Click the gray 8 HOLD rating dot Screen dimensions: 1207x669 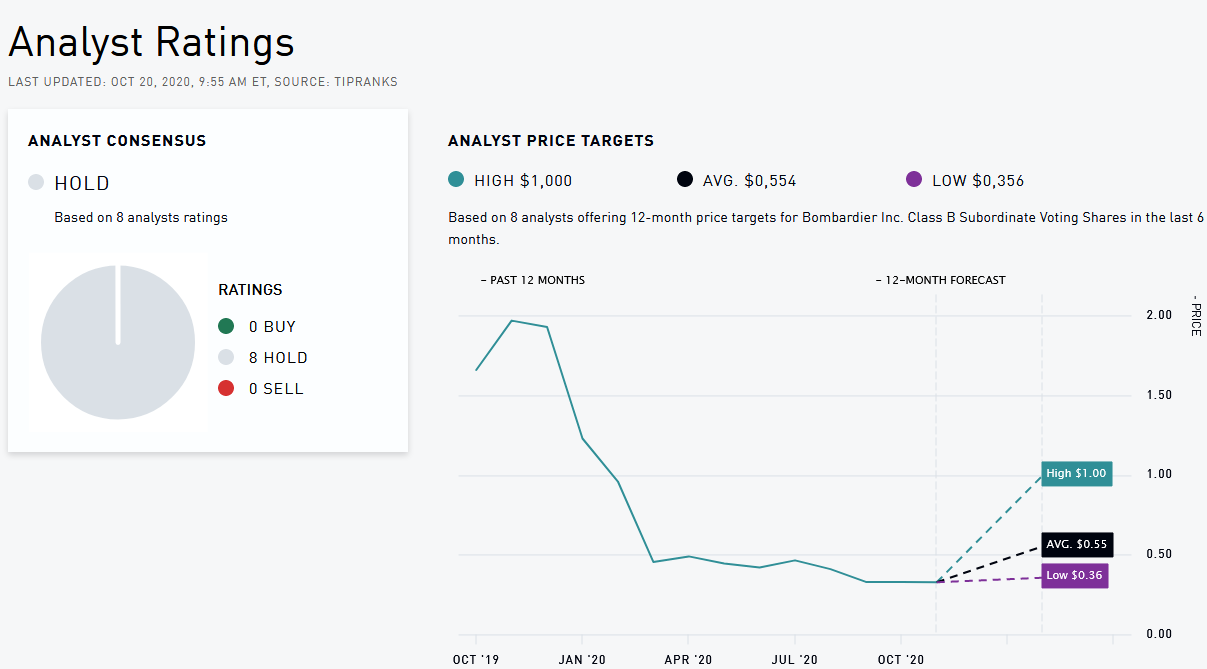[x=226, y=357]
